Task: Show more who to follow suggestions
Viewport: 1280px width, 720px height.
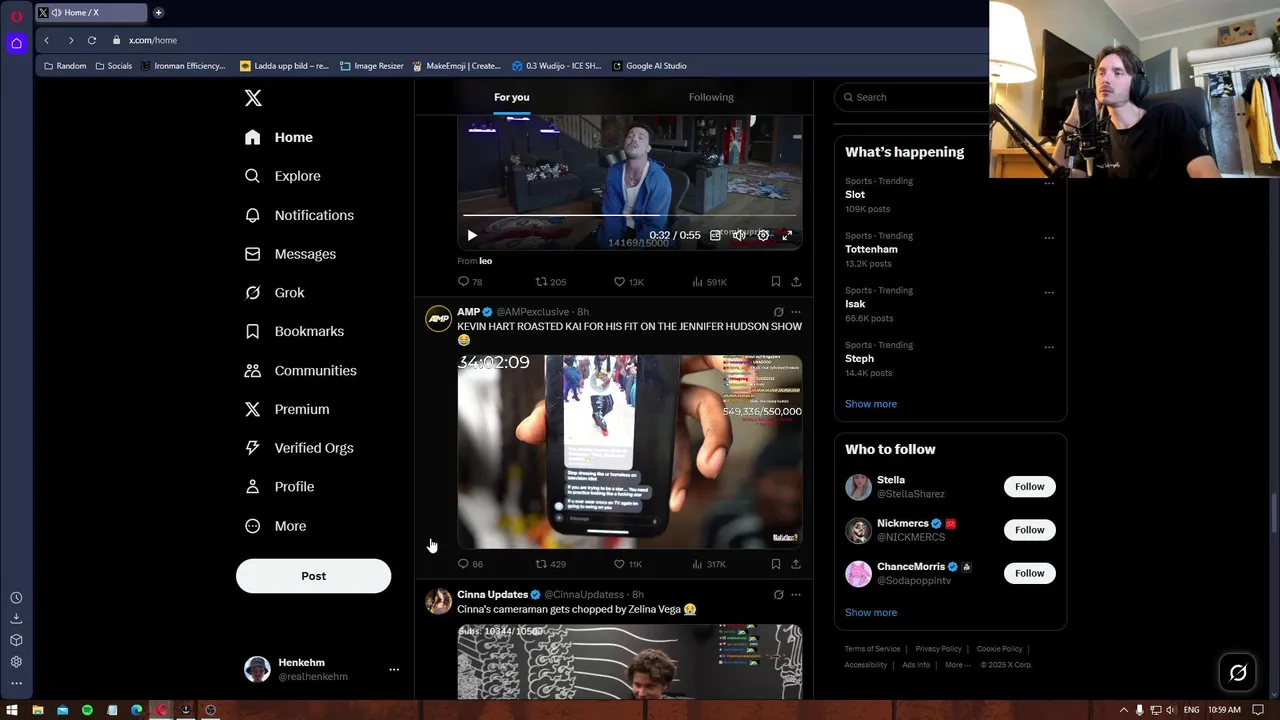Action: pos(871,612)
